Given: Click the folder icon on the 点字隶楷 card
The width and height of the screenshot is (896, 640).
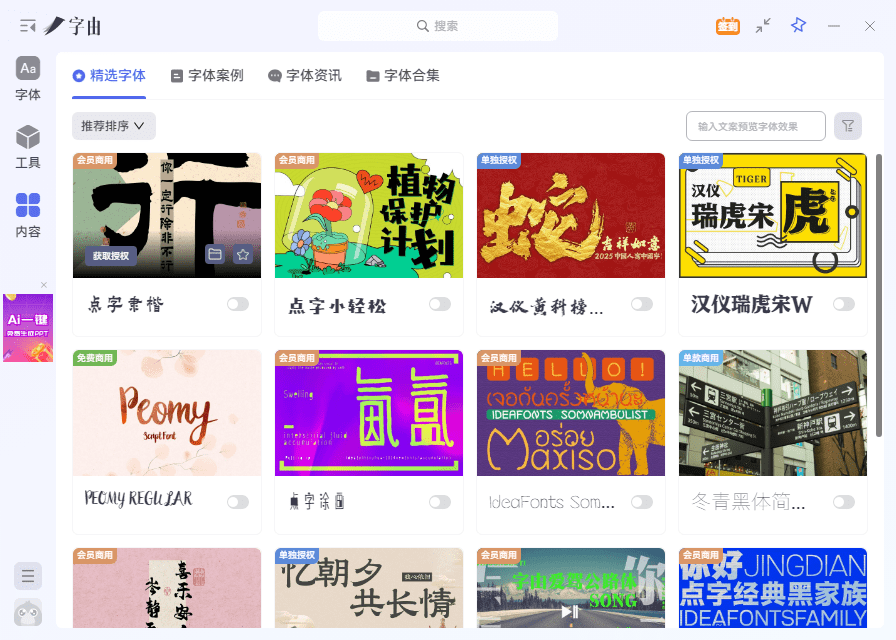Looking at the screenshot, I should [x=216, y=255].
